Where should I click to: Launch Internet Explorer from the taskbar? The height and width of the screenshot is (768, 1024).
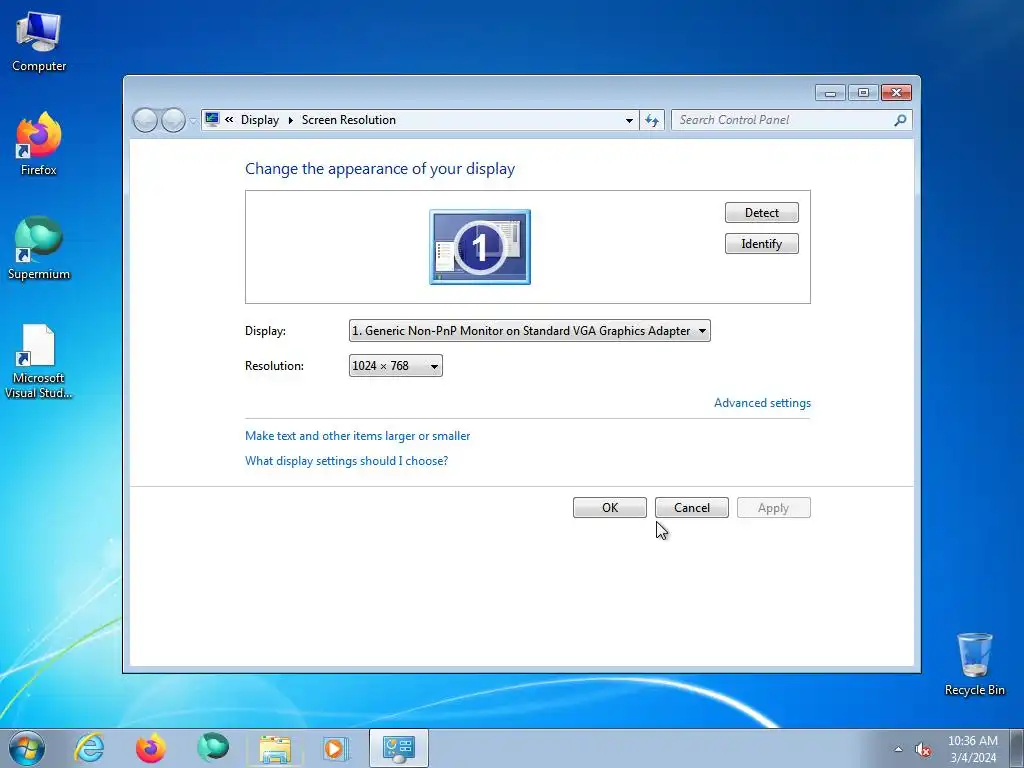pos(89,748)
